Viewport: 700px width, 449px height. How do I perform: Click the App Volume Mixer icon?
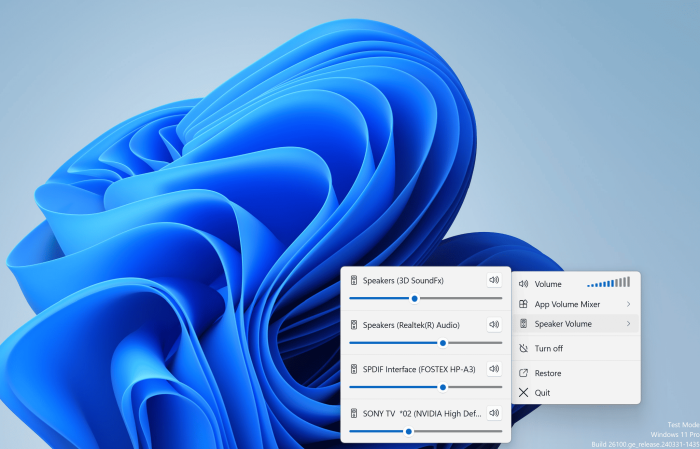(523, 304)
